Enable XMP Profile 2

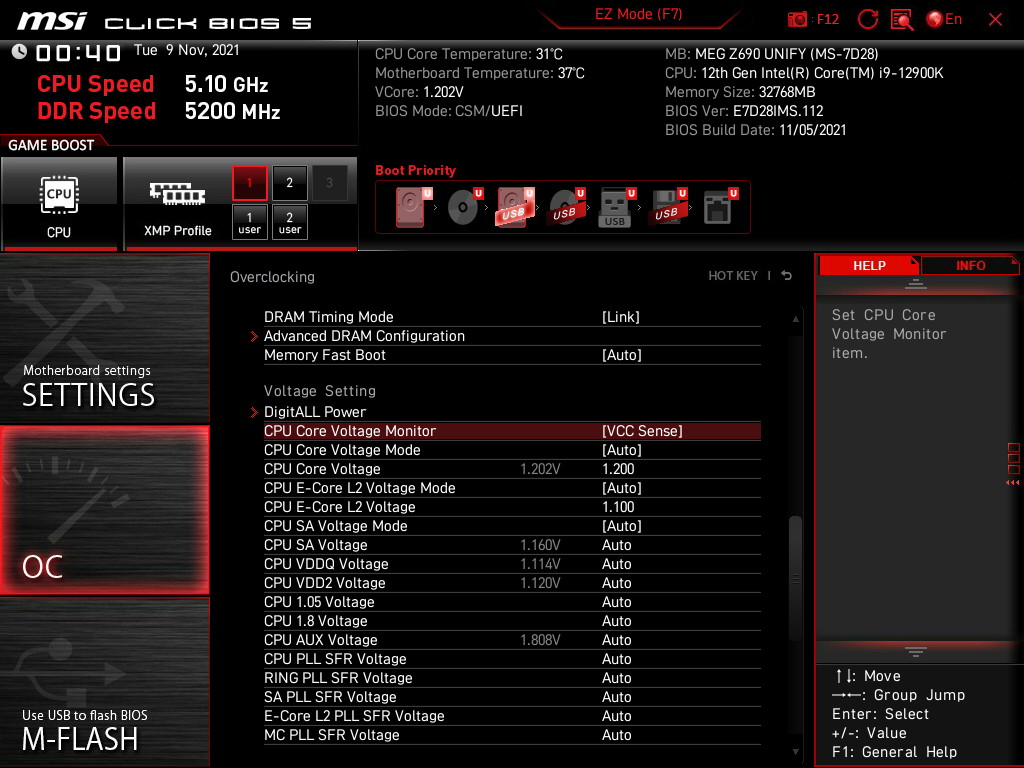(x=289, y=183)
